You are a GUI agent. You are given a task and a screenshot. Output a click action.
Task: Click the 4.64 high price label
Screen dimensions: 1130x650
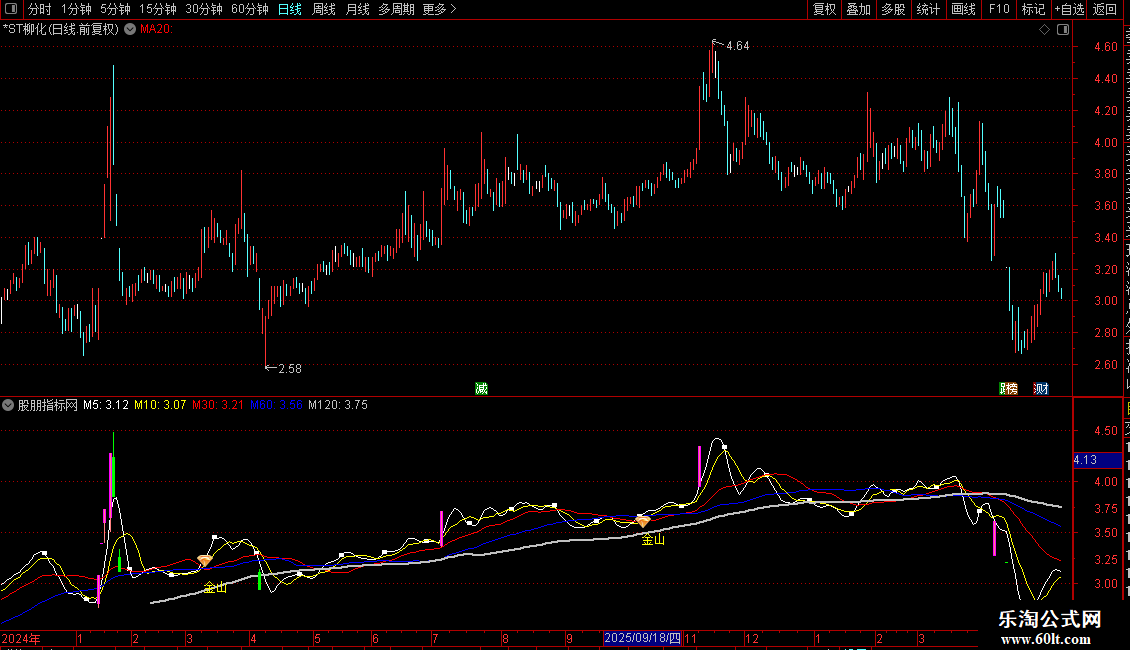coord(737,46)
